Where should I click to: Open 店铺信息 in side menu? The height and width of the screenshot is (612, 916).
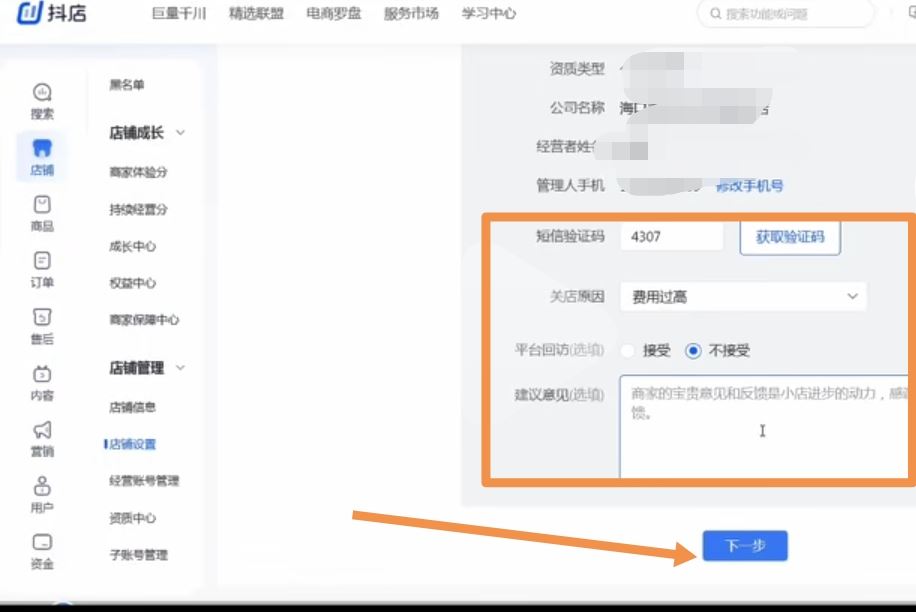point(133,407)
